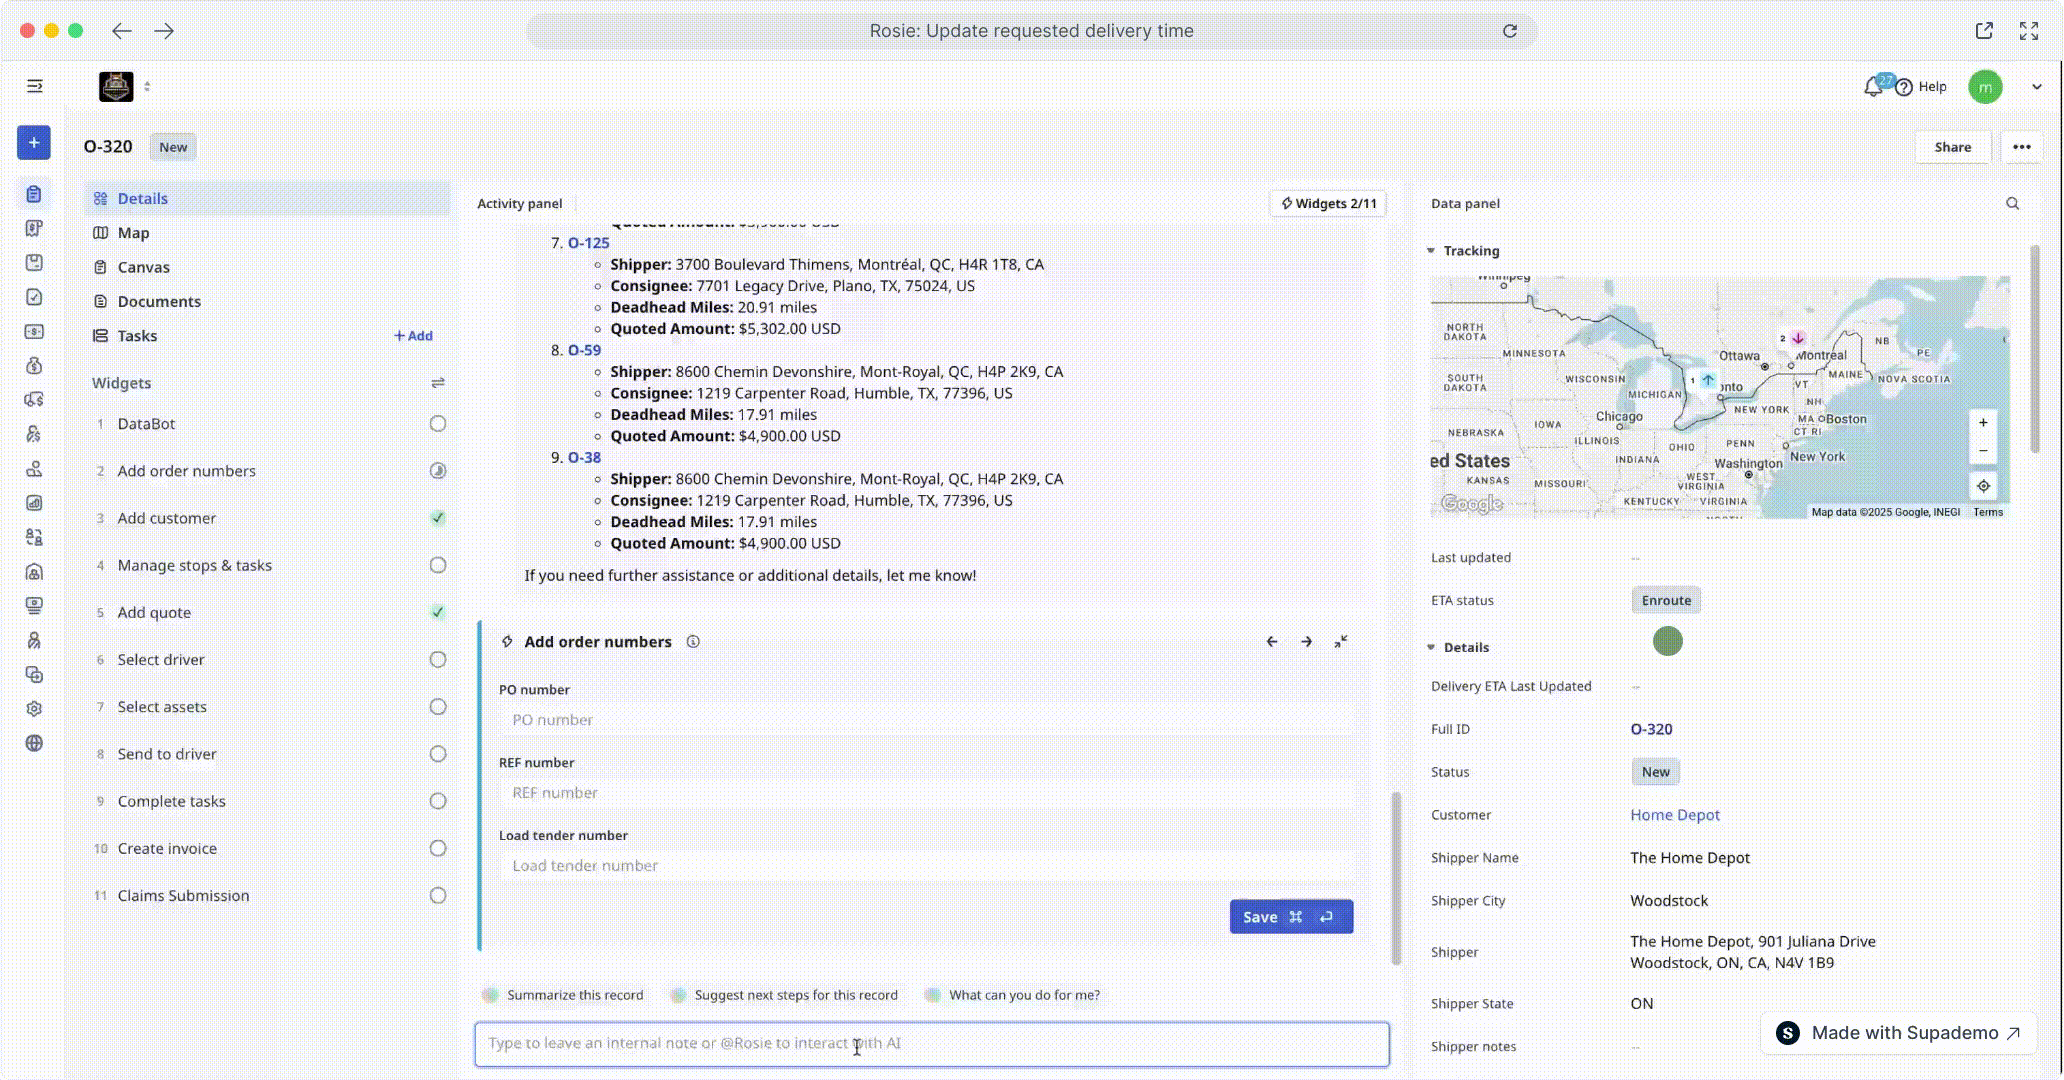Click the PO number input field
Image resolution: width=2064 pixels, height=1080 pixels.
pyautogui.click(x=925, y=720)
